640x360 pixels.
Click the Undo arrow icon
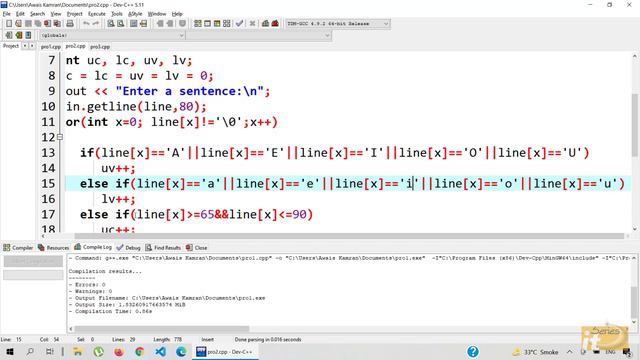pos(86,24)
